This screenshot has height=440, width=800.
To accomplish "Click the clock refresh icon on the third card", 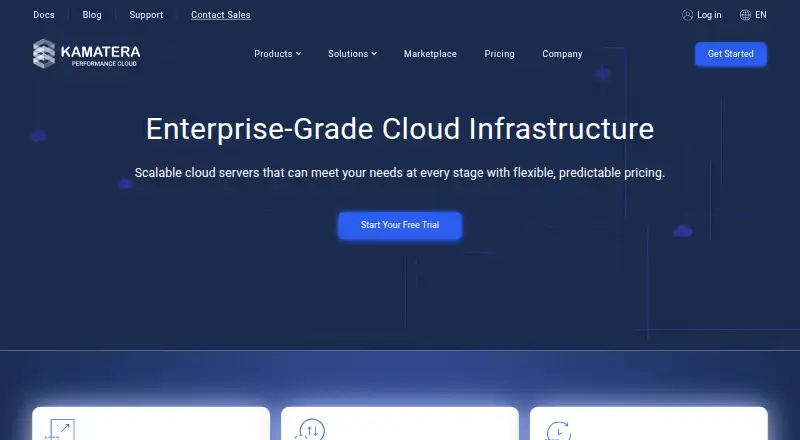I will point(558,430).
